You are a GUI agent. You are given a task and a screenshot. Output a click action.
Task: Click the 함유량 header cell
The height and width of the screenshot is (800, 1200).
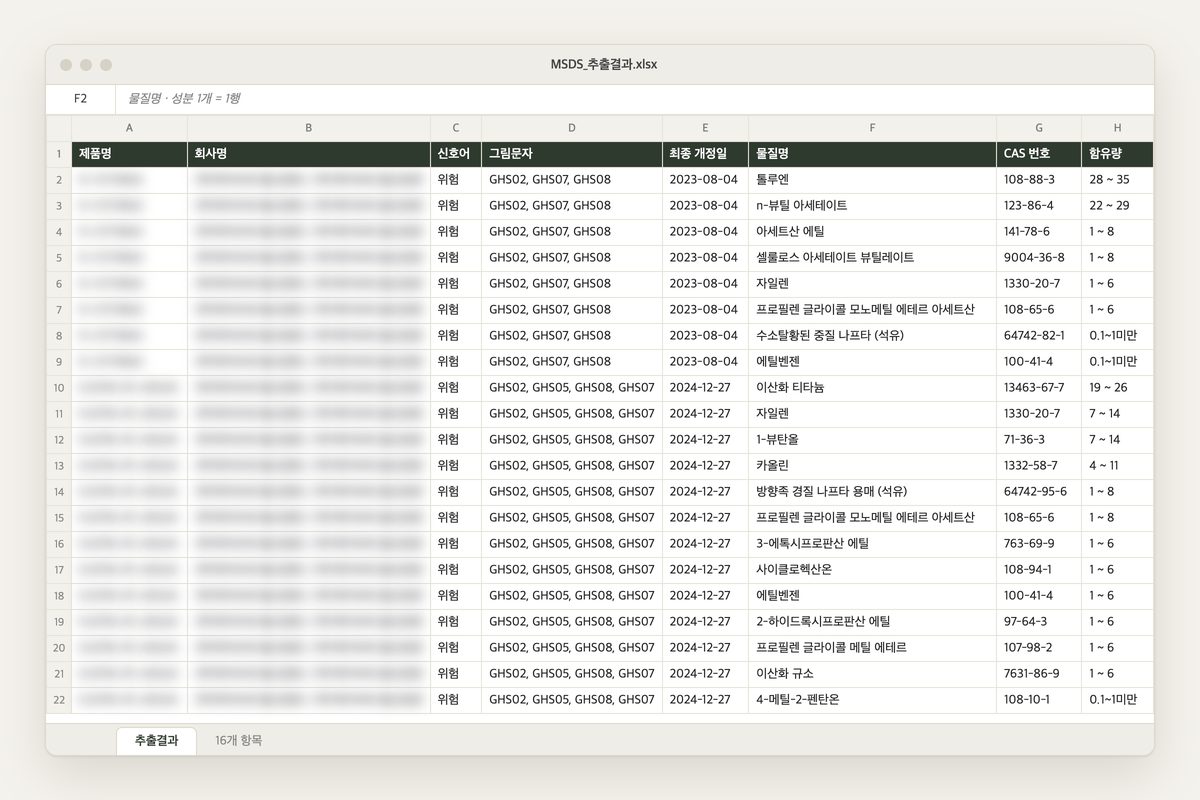coord(1117,154)
